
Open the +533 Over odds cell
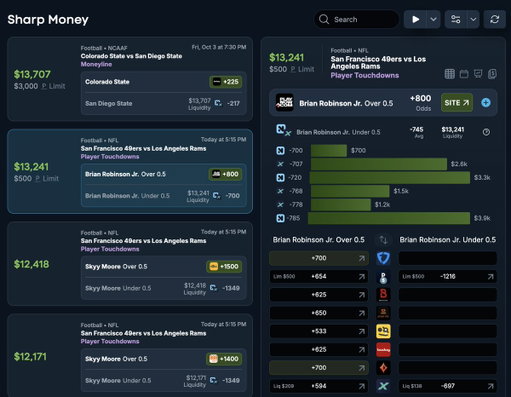[319, 331]
